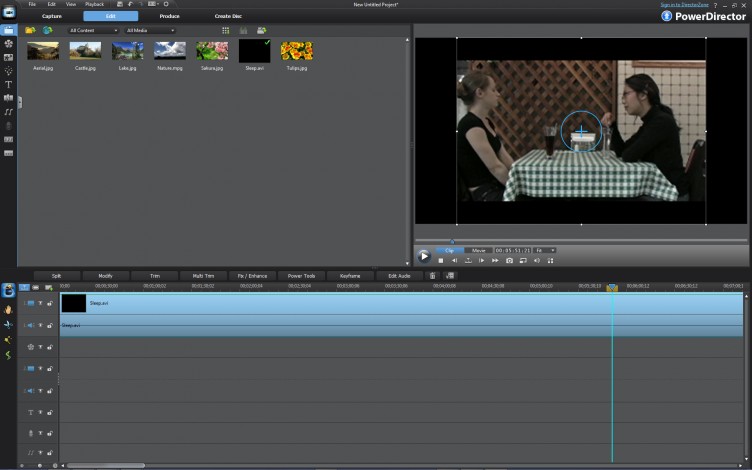This screenshot has height=470, width=752.
Task: Click the Power Tools button
Action: (x=301, y=276)
